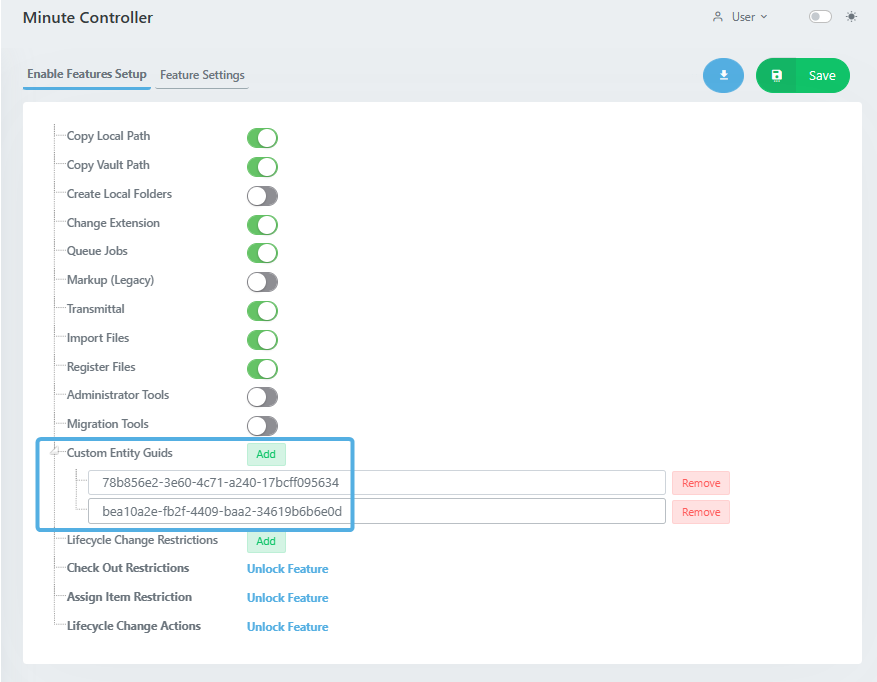This screenshot has width=877, height=682.
Task: Enable Create Local Folders
Action: pyautogui.click(x=262, y=195)
